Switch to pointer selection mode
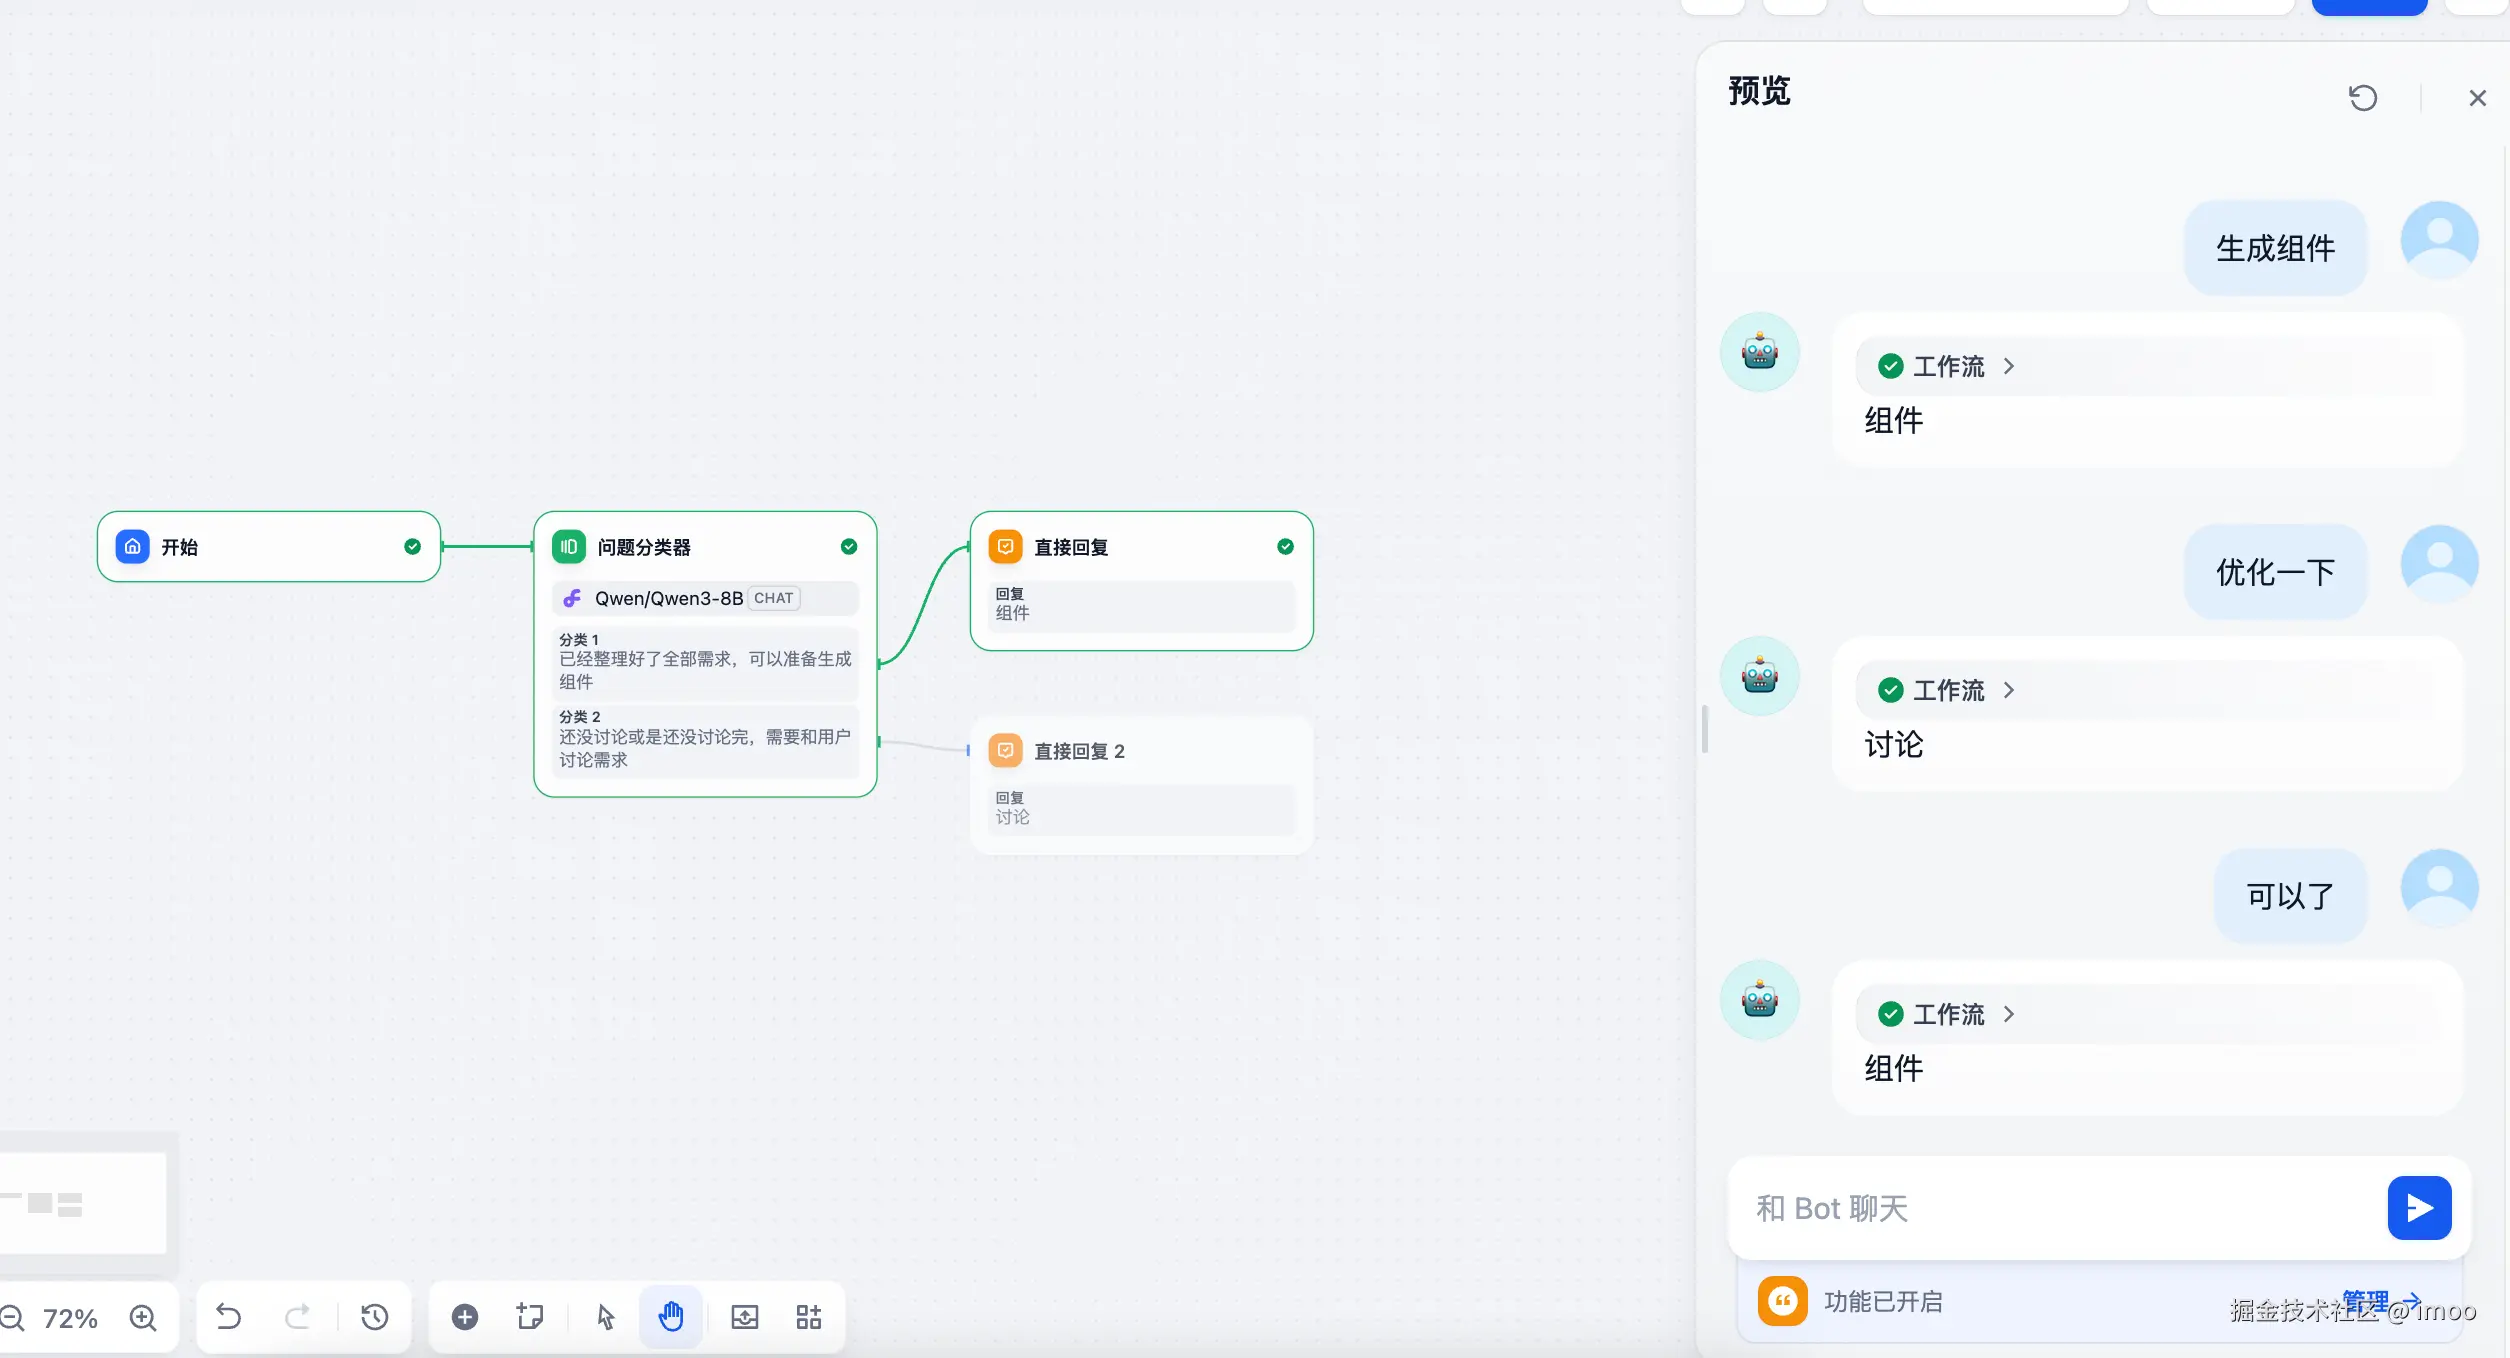 pyautogui.click(x=606, y=1317)
